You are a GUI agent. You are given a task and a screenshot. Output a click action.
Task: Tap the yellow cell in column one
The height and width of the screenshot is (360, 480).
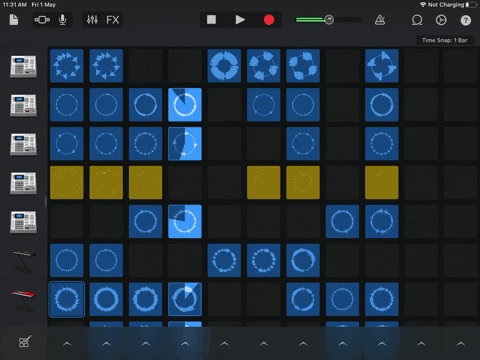pos(67,183)
